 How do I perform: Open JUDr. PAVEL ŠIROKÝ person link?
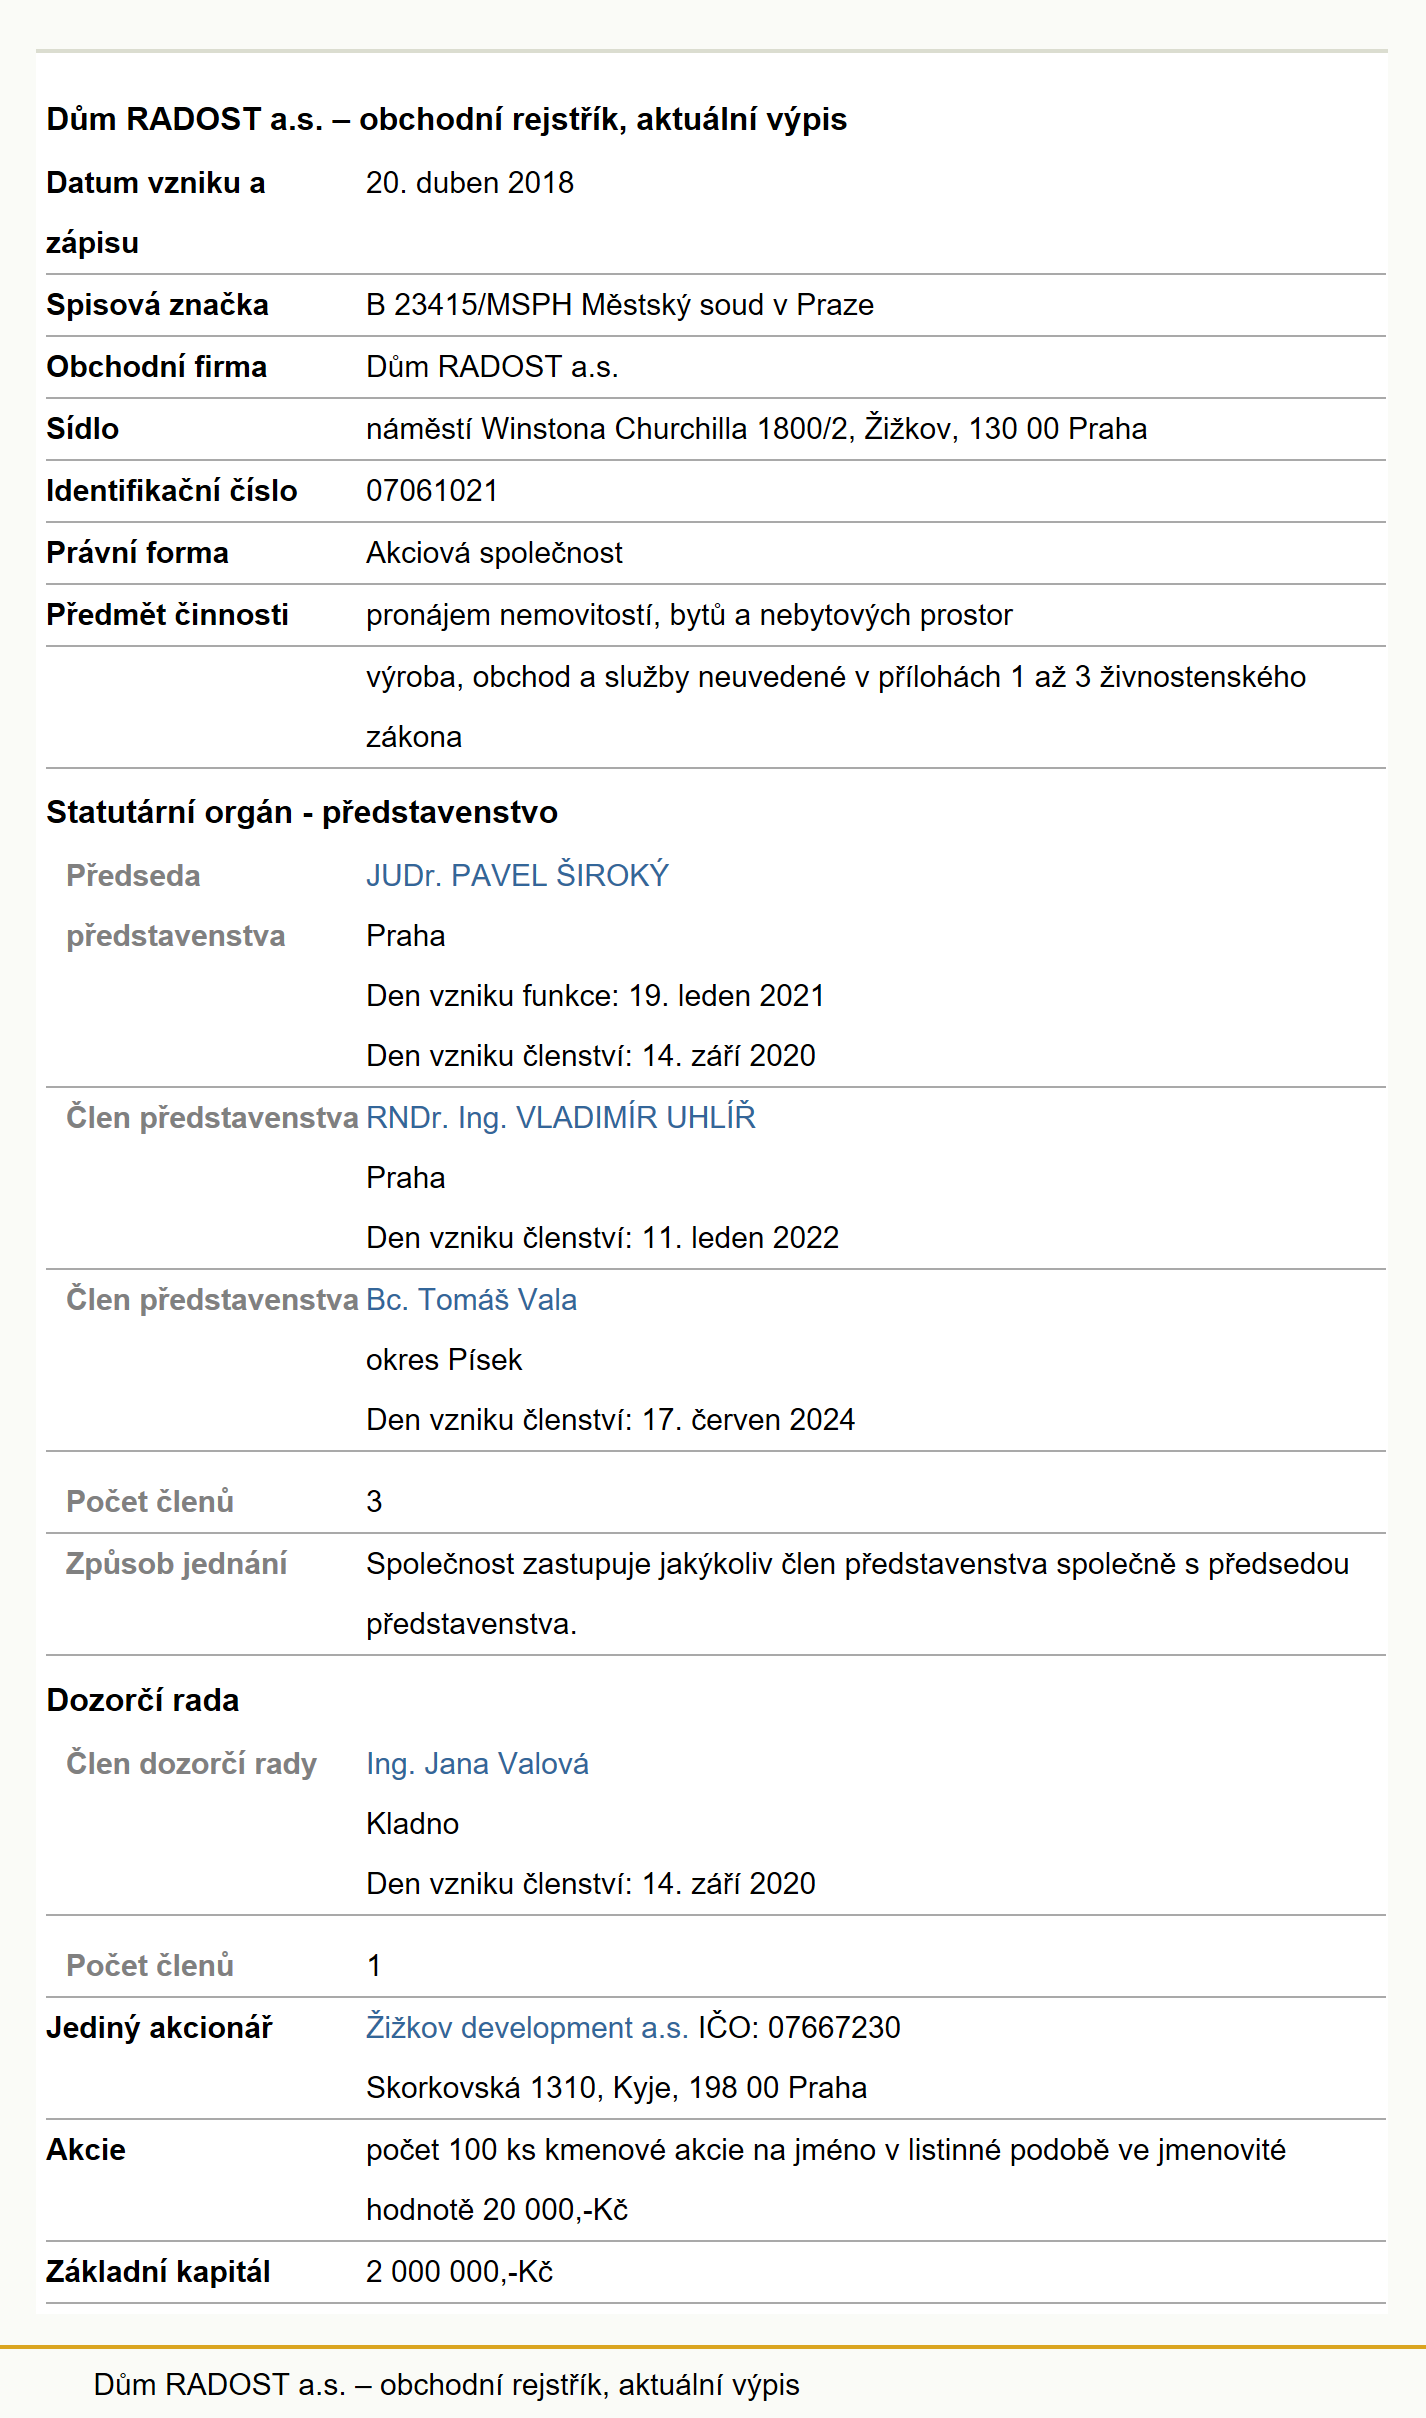coord(517,875)
